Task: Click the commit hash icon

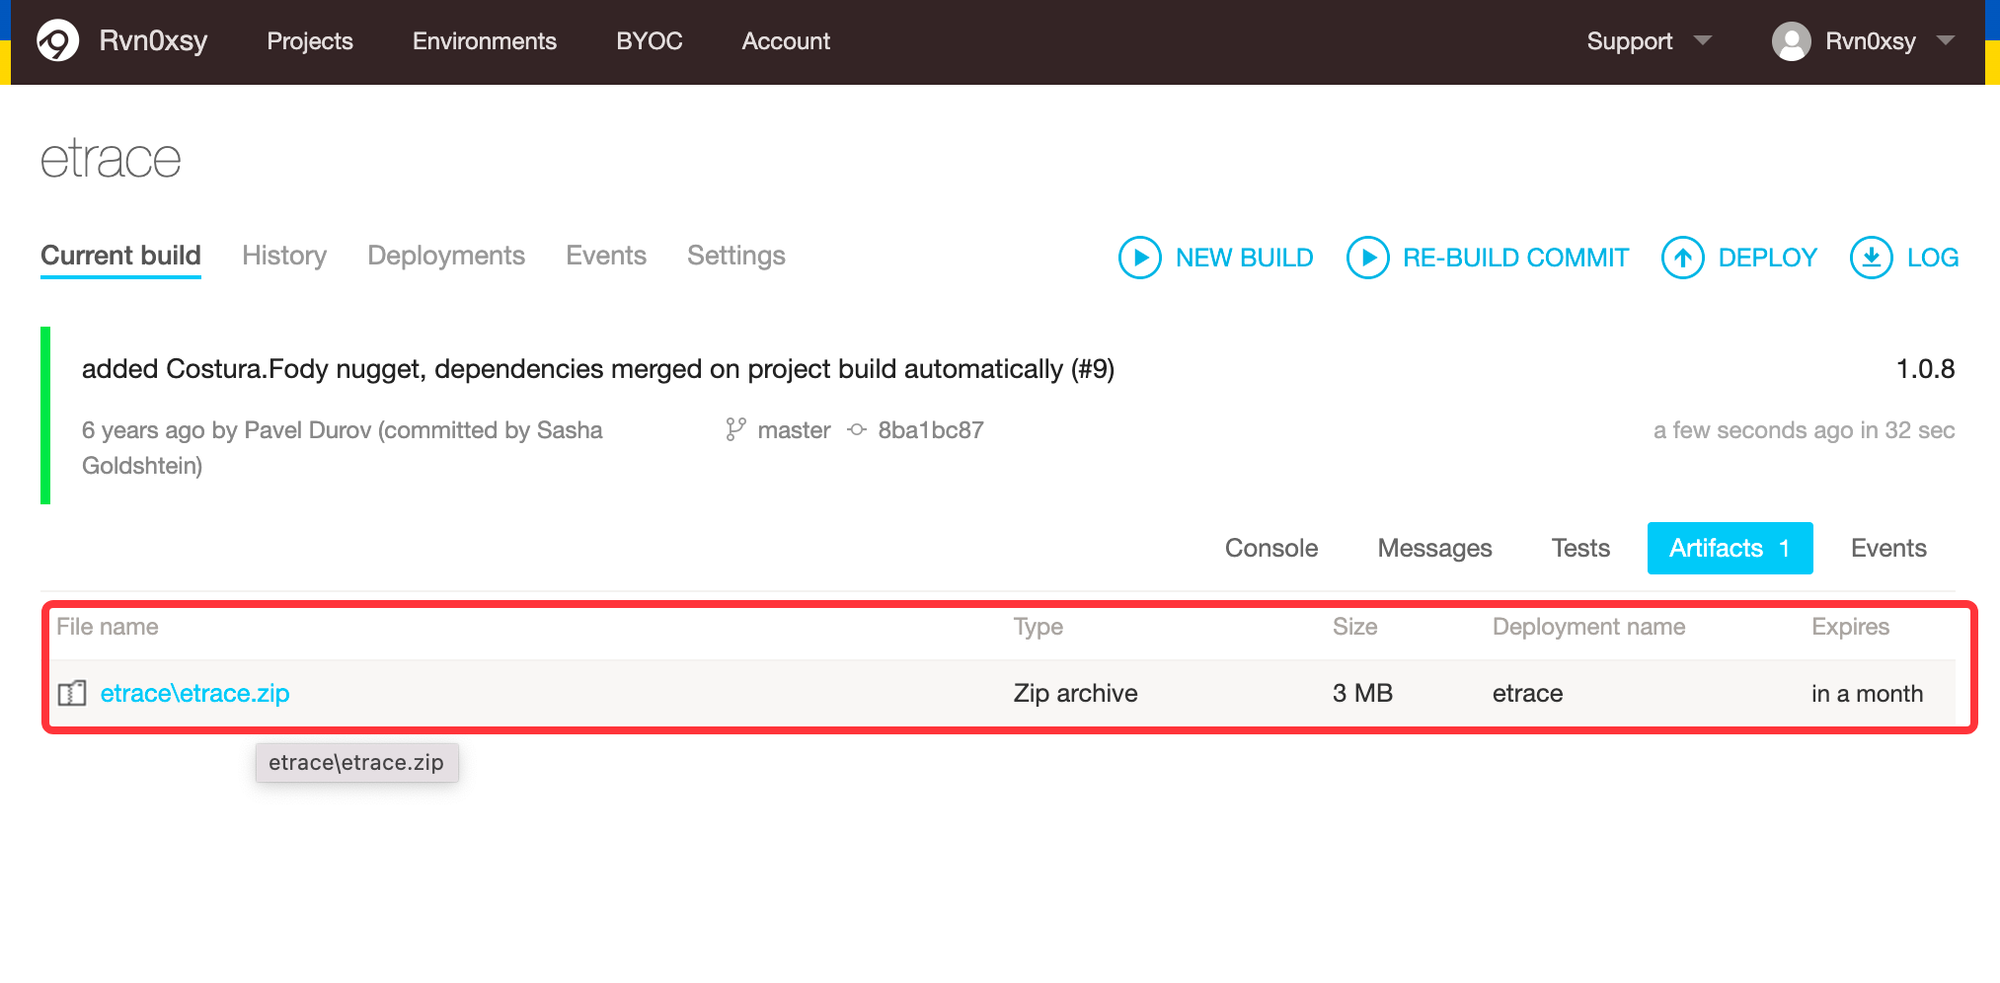Action: (x=857, y=430)
